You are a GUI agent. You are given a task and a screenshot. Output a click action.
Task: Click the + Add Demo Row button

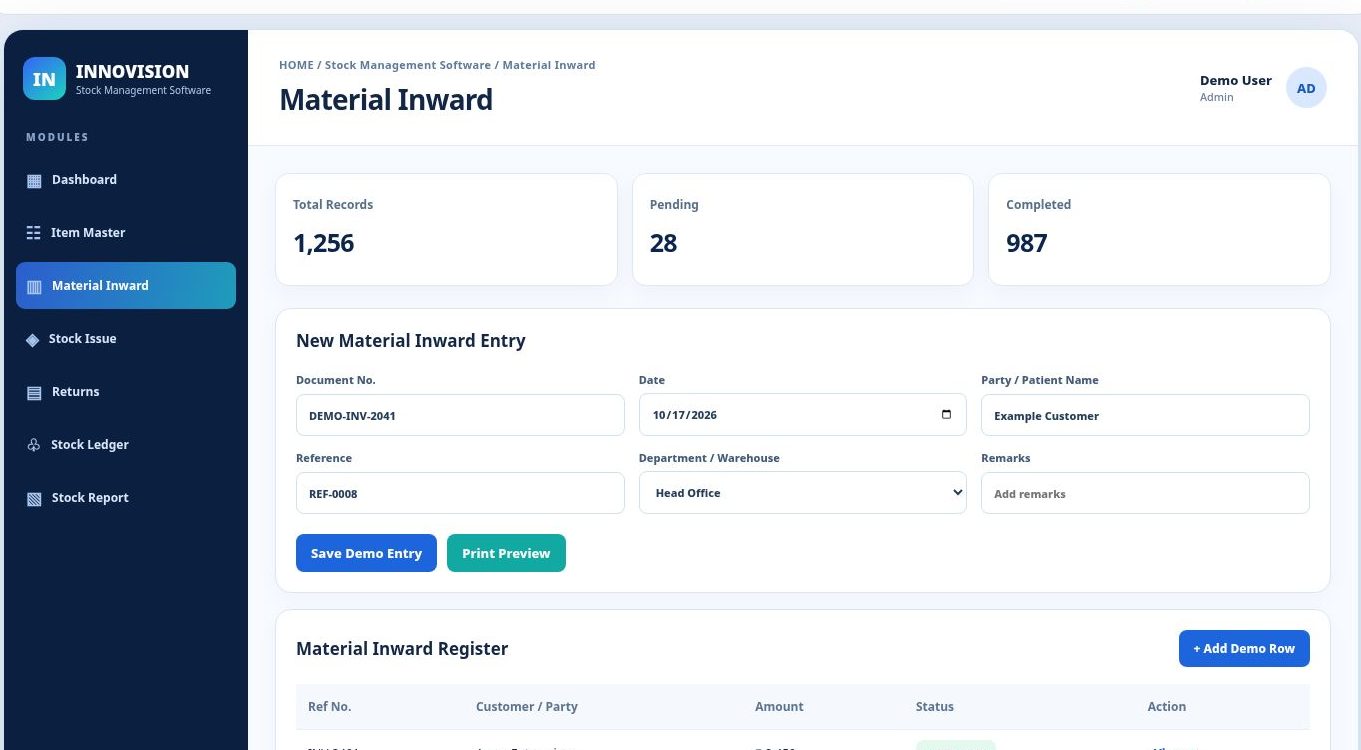pos(1244,648)
